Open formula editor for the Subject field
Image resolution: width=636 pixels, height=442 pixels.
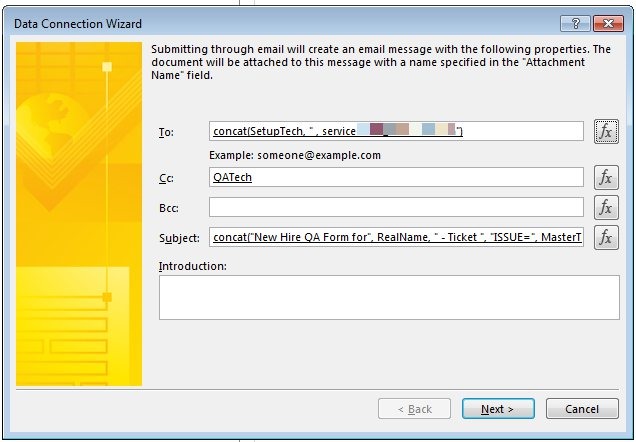coord(606,237)
